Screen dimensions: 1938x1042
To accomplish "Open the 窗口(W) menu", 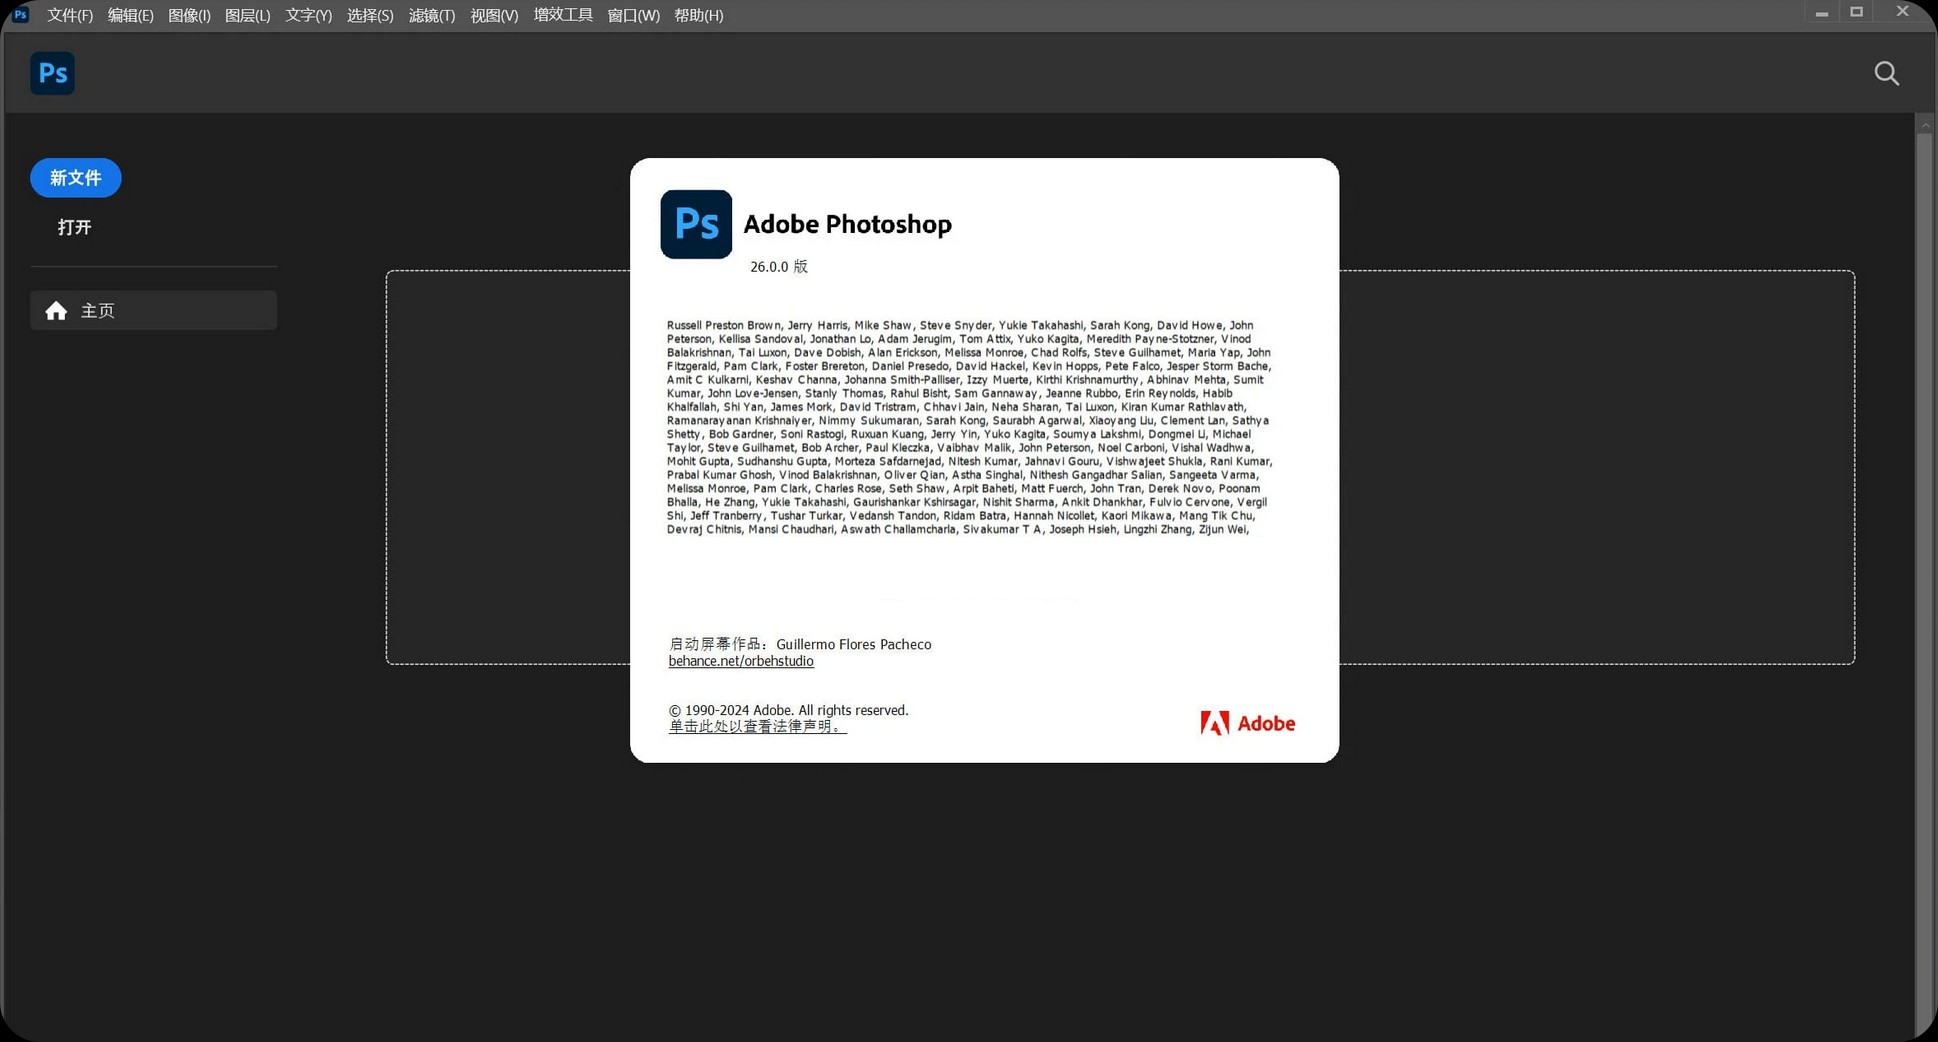I will coord(633,15).
